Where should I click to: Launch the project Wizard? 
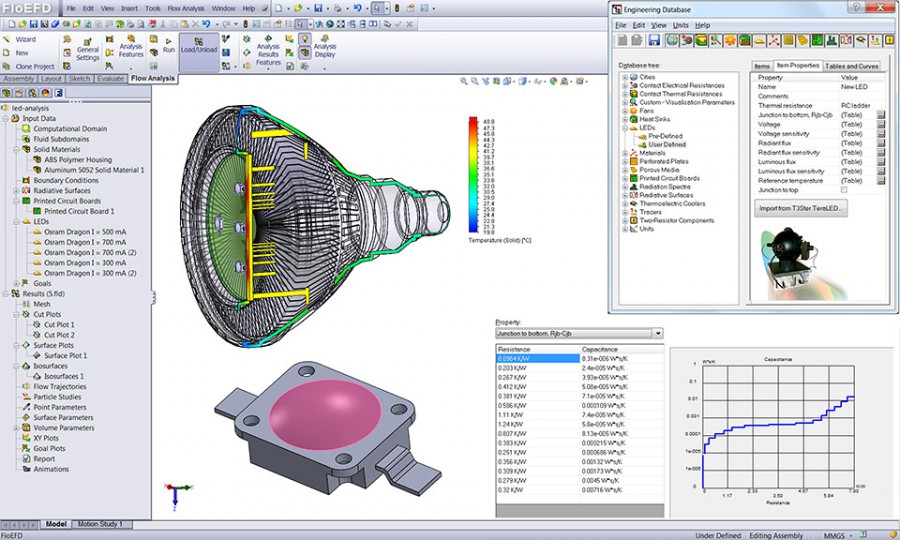pyautogui.click(x=20, y=39)
